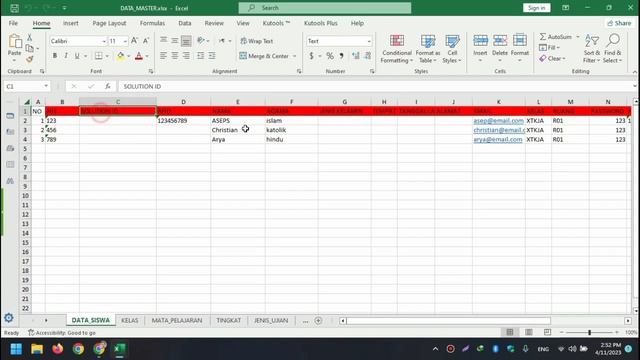Toggle Align Left for text
This screenshot has height=360, width=640.
tap(163, 56)
